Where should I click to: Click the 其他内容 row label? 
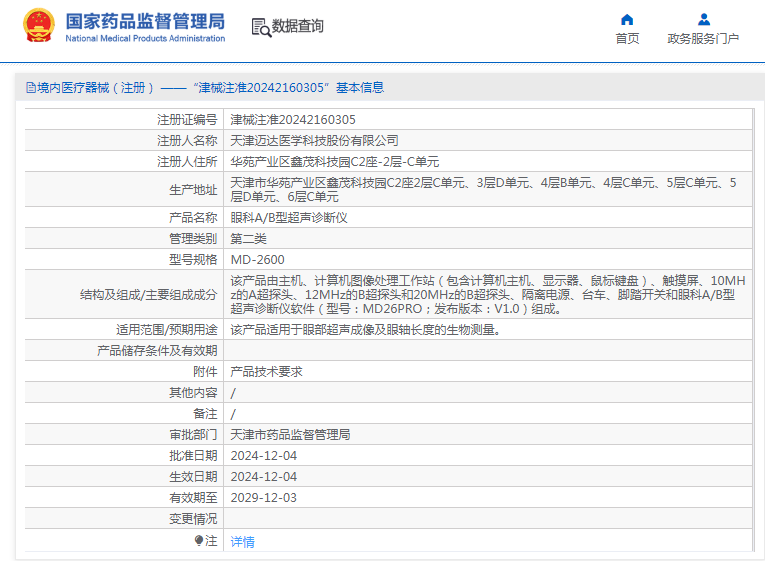[x=193, y=393]
